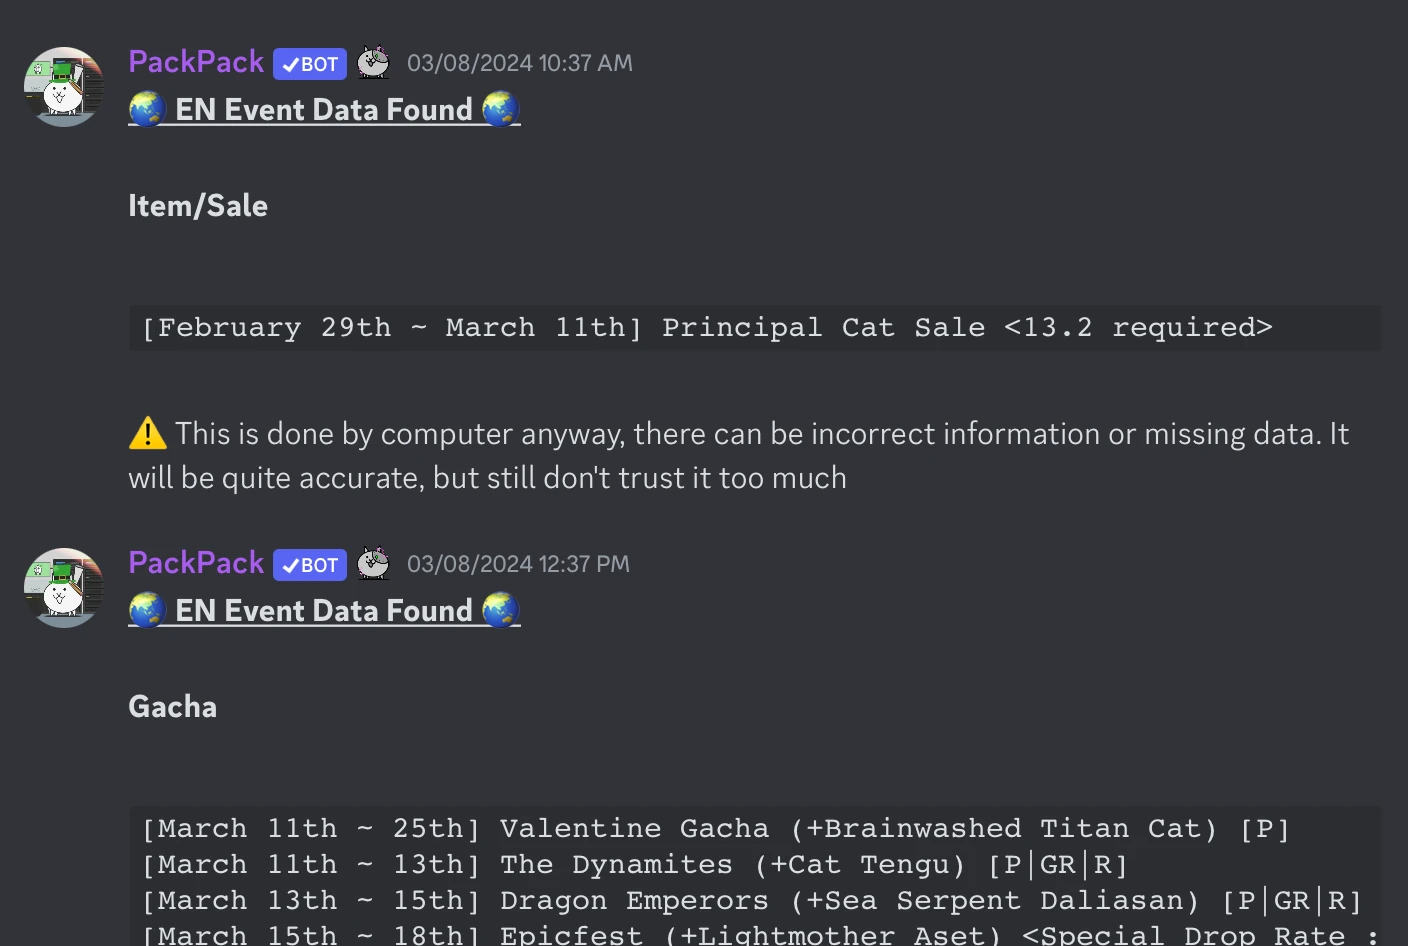Open first EN Event Data Found title link
1408x946 pixels.
323,109
